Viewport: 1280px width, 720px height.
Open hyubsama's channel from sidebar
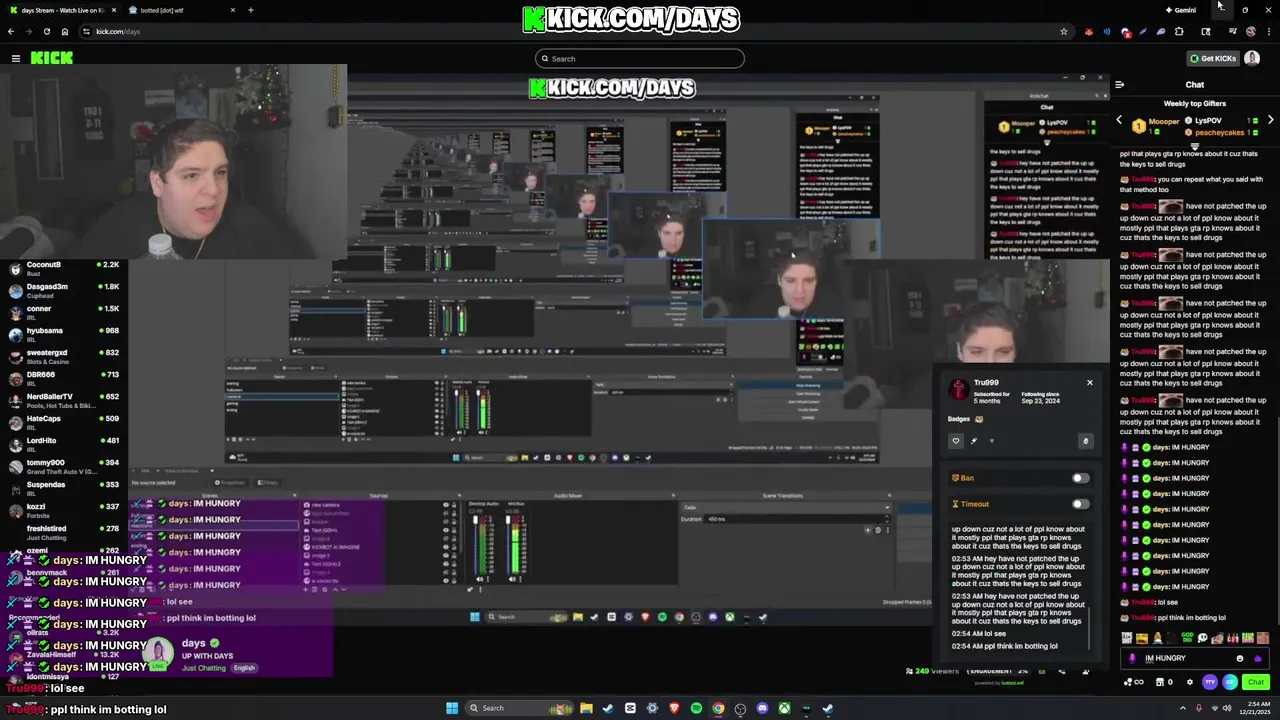pos(64,335)
